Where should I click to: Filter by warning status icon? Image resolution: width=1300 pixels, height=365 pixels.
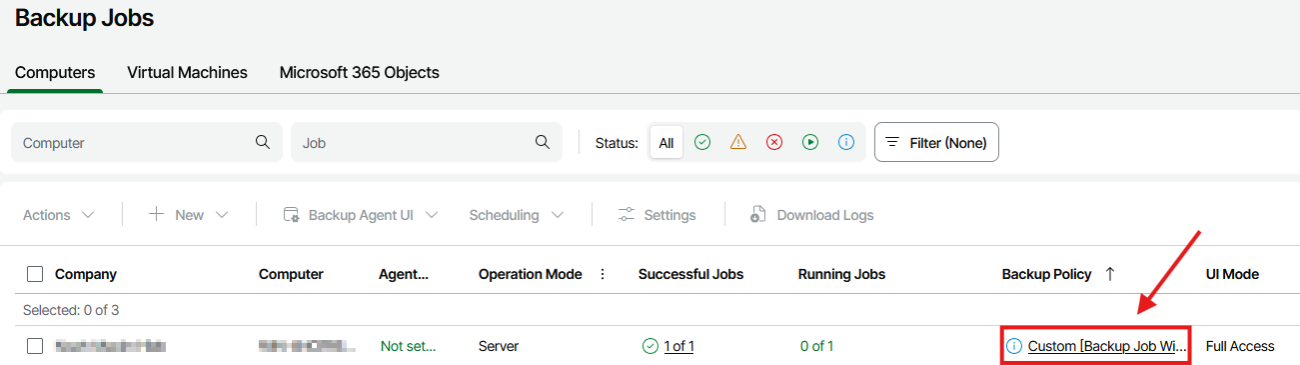coord(738,143)
